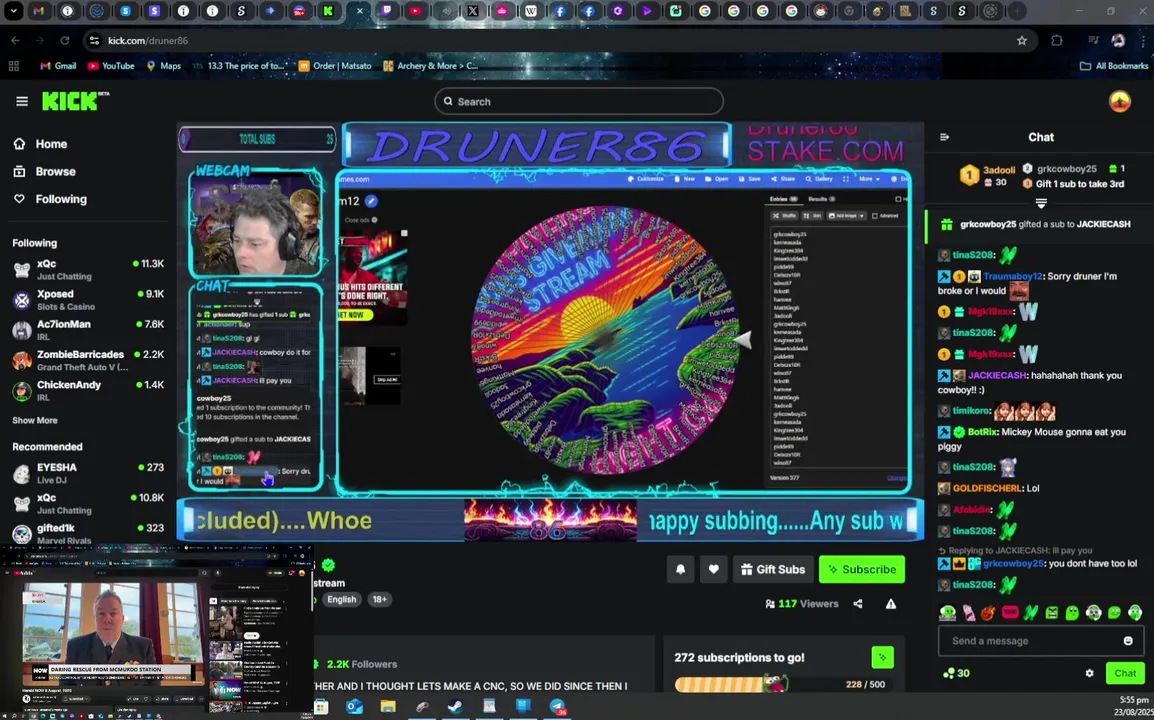Focus the Kick search box
Screen dimensions: 1154x720
tap(579, 102)
